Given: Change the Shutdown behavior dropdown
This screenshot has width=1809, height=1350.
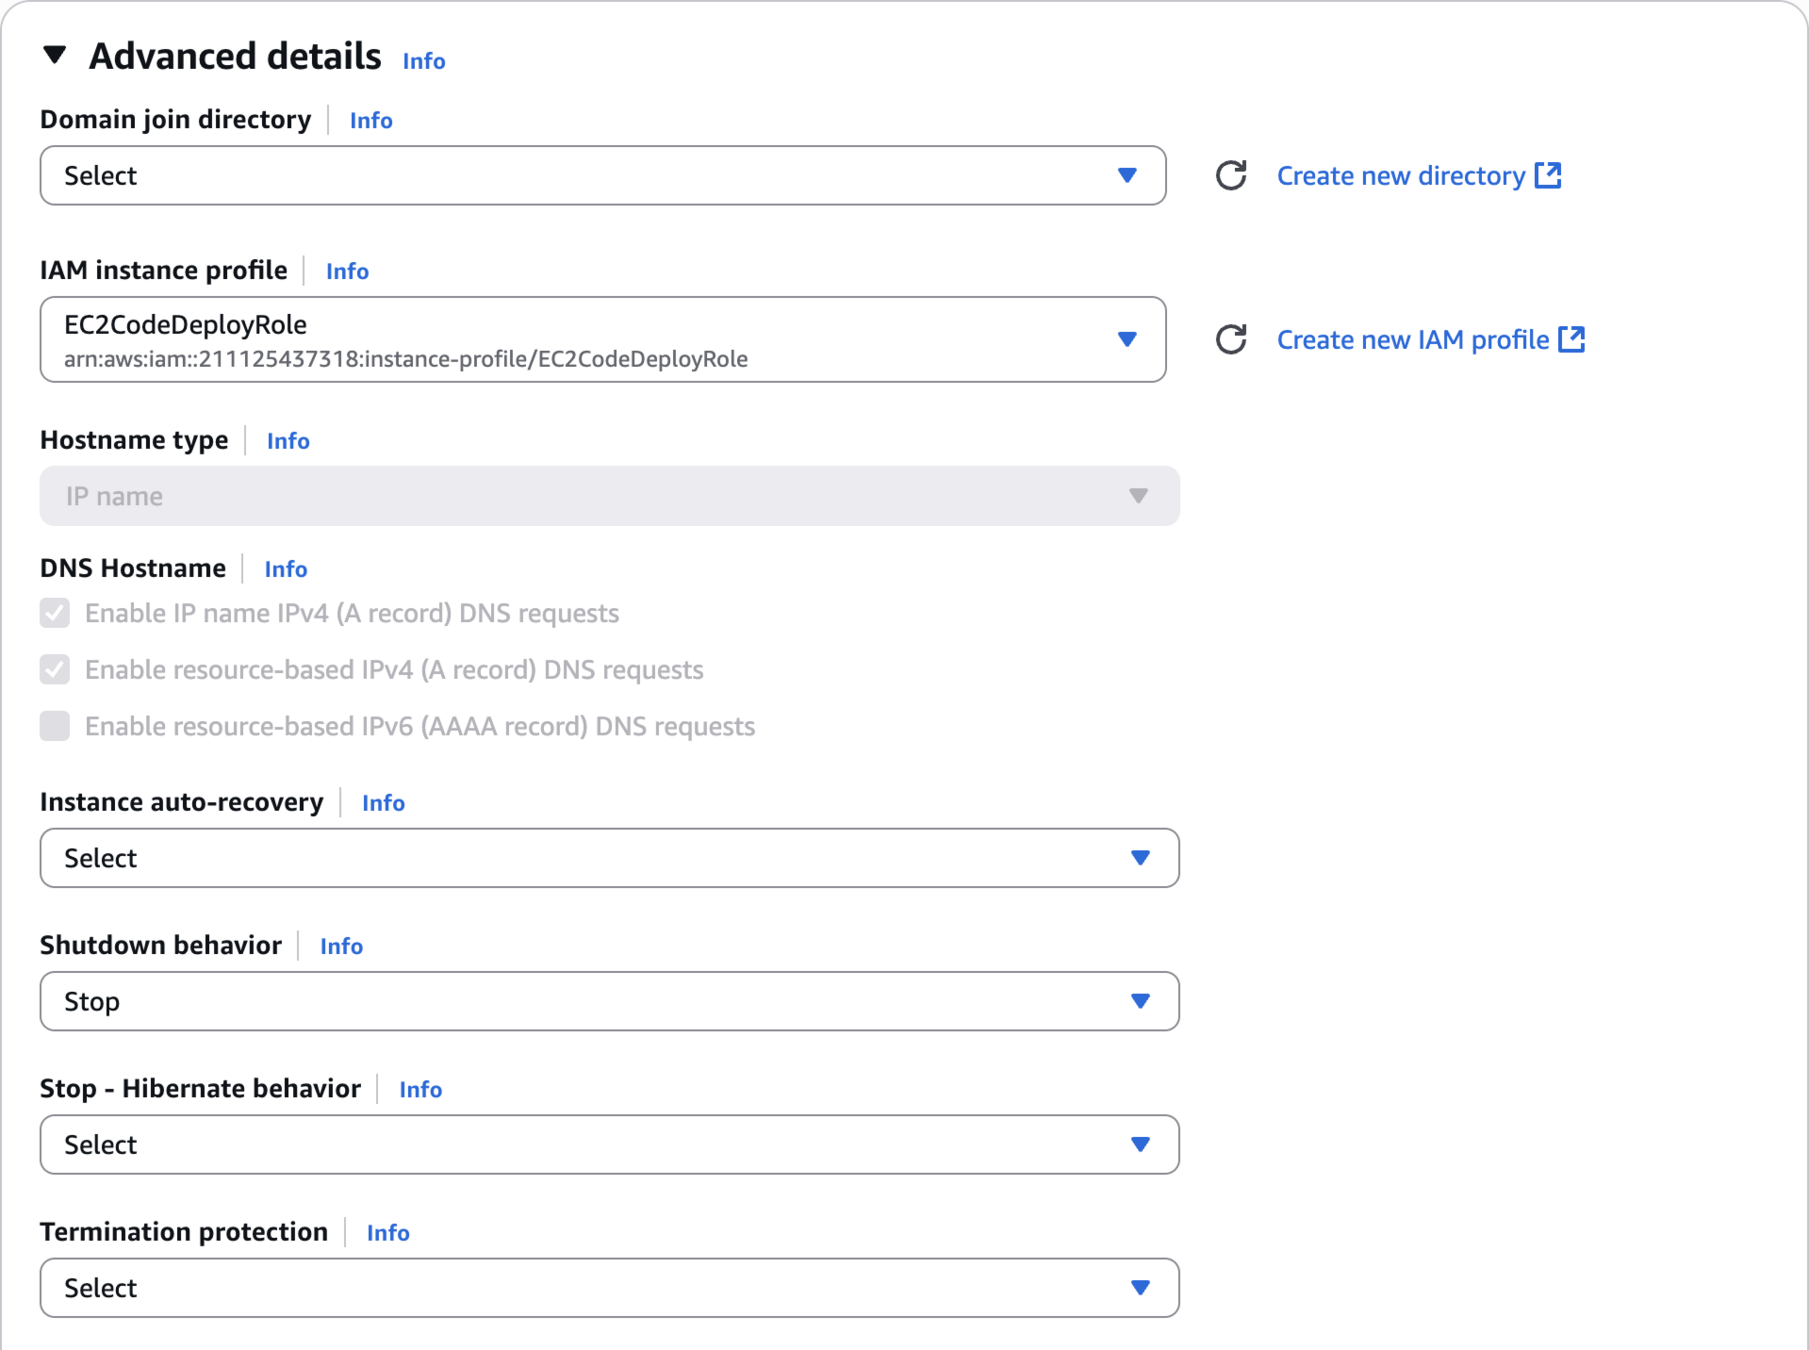Looking at the screenshot, I should click(609, 1001).
